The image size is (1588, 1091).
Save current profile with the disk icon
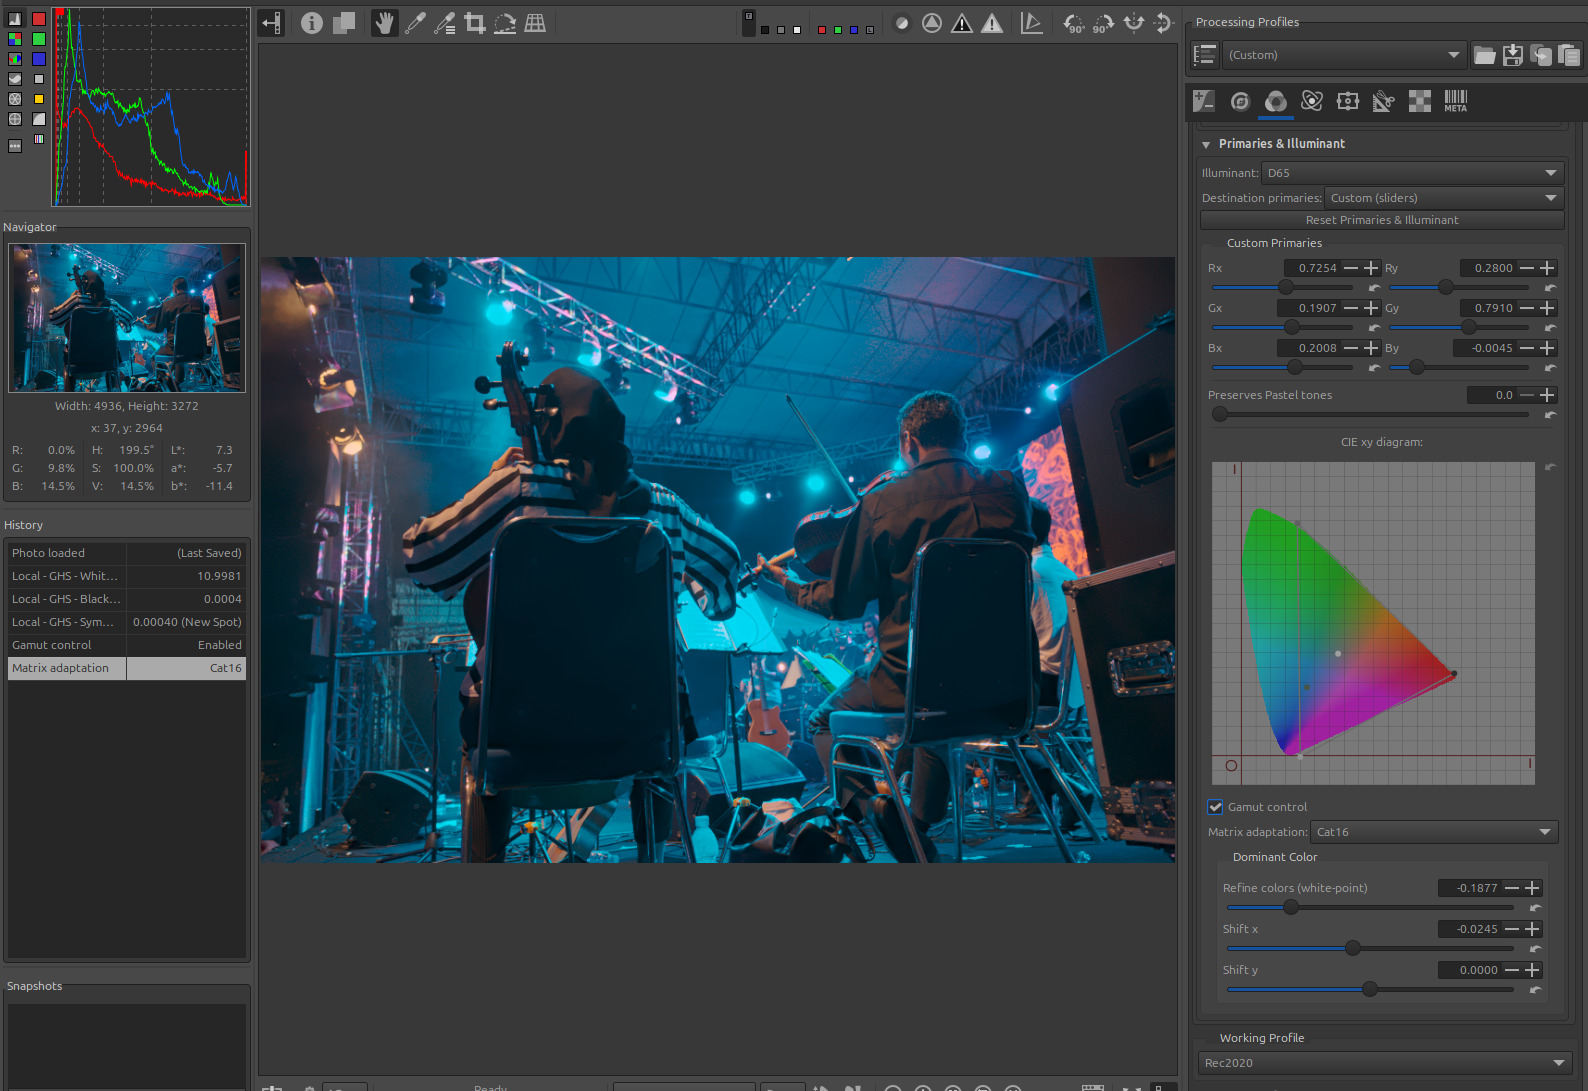1513,55
